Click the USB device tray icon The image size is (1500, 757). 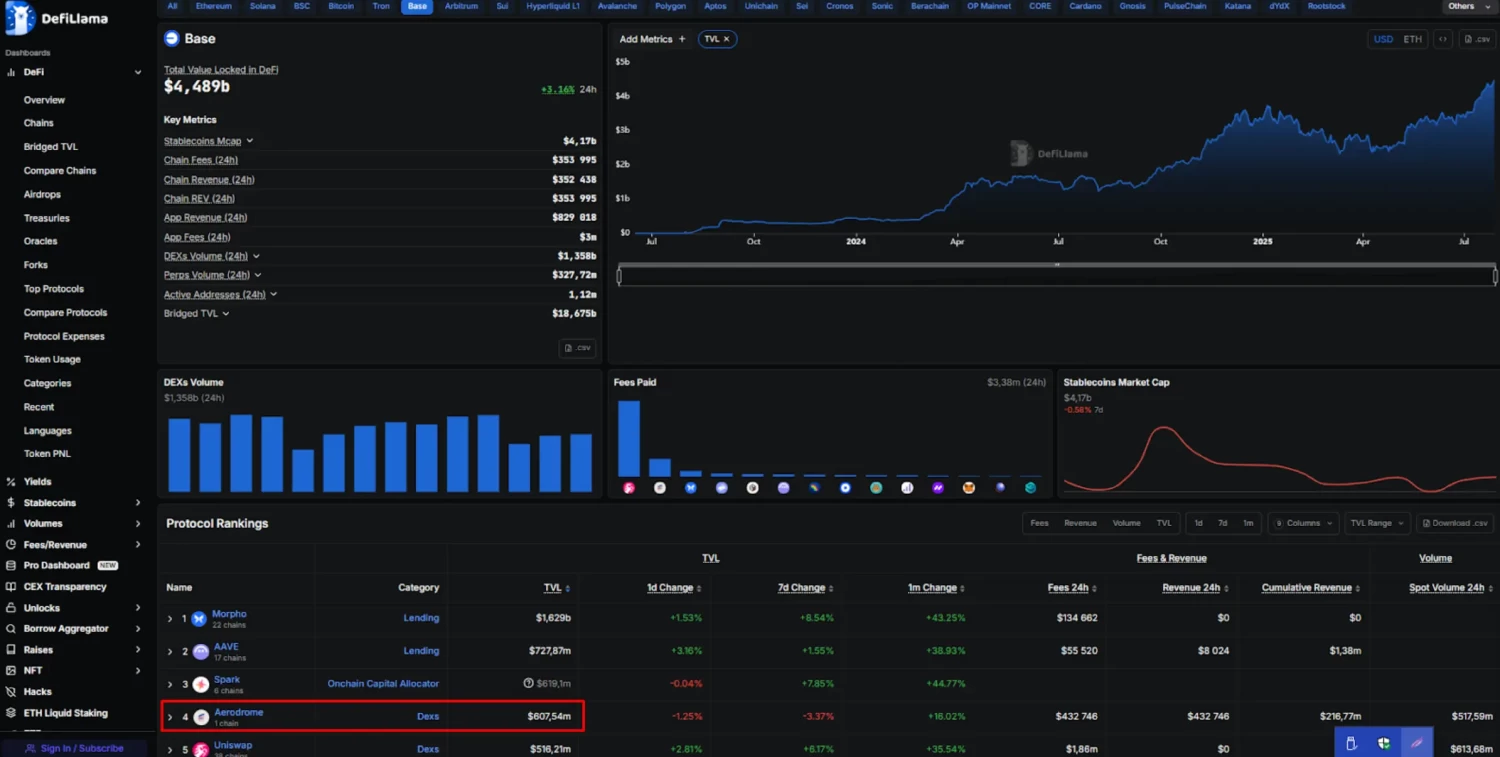[x=1351, y=743]
